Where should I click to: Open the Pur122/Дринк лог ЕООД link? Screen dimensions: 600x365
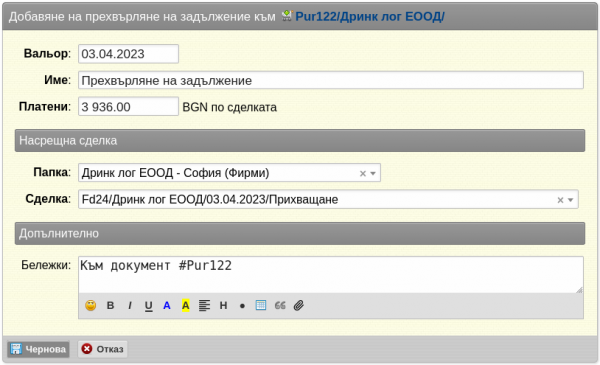(x=370, y=16)
